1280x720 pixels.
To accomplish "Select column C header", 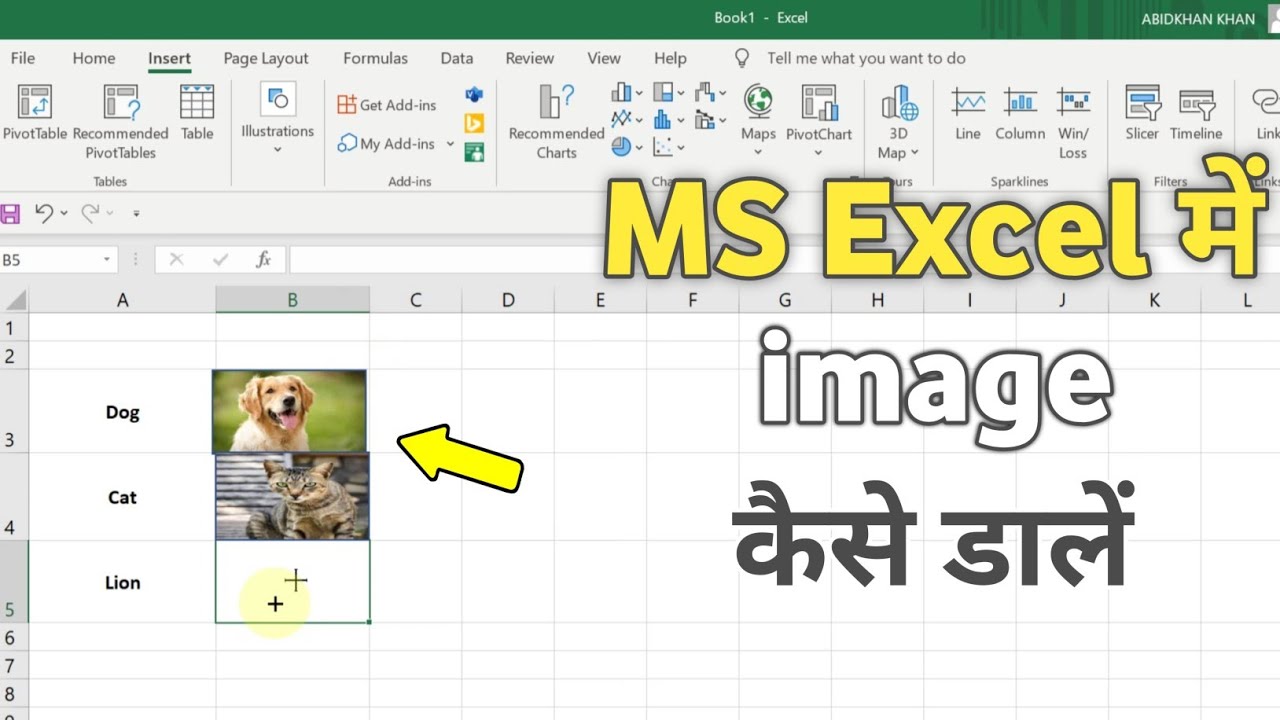I will pyautogui.click(x=415, y=299).
